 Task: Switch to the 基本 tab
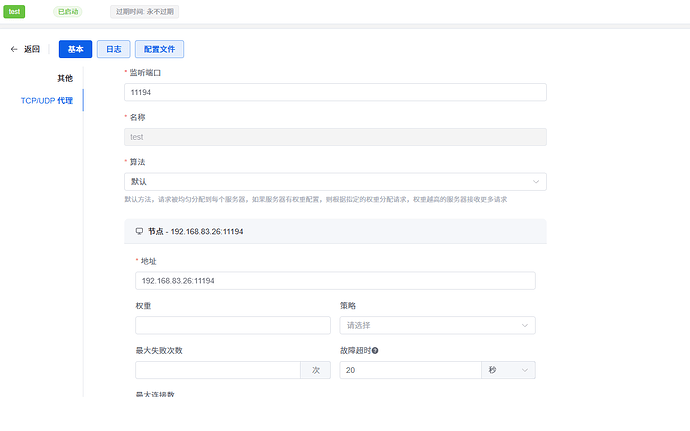coord(75,49)
